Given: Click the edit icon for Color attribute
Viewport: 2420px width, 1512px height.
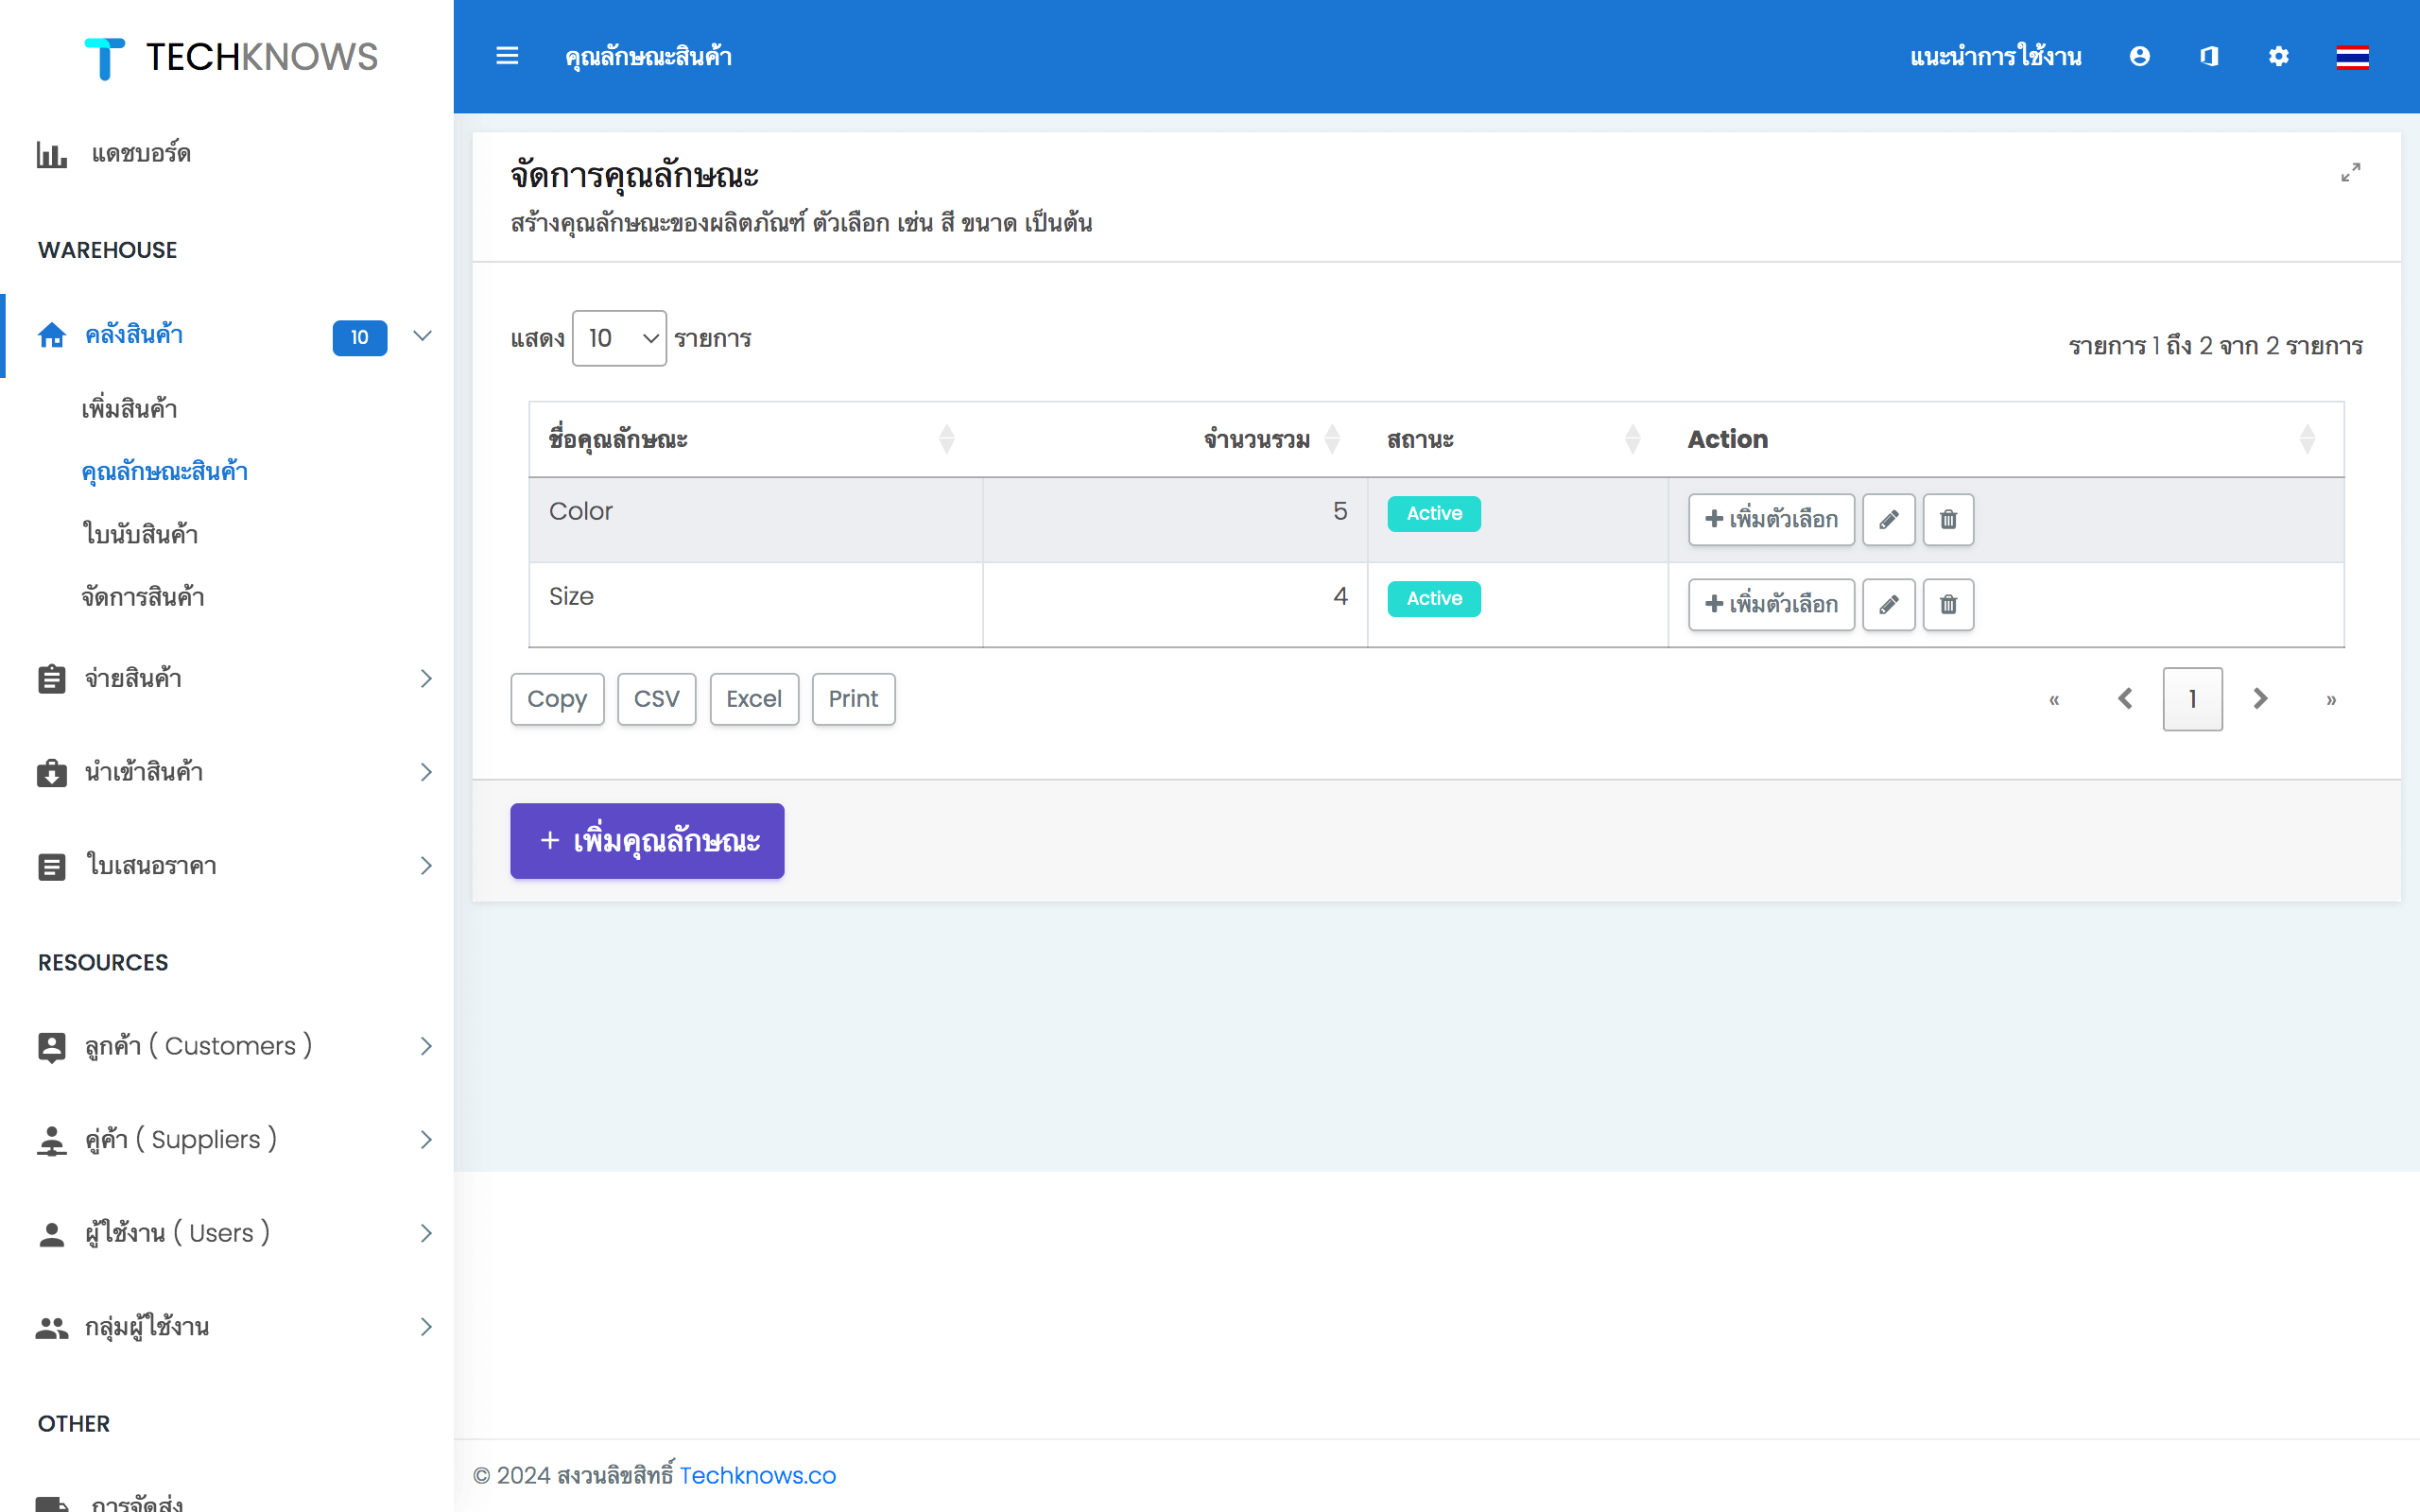Looking at the screenshot, I should (x=1889, y=517).
